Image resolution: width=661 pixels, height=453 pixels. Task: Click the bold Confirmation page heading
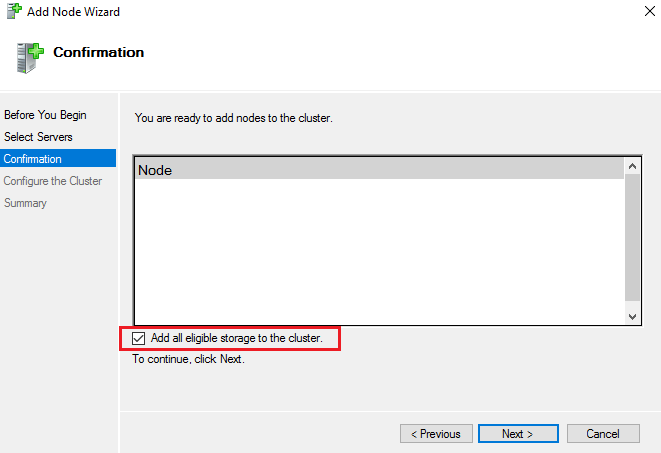pyautogui.click(x=98, y=52)
